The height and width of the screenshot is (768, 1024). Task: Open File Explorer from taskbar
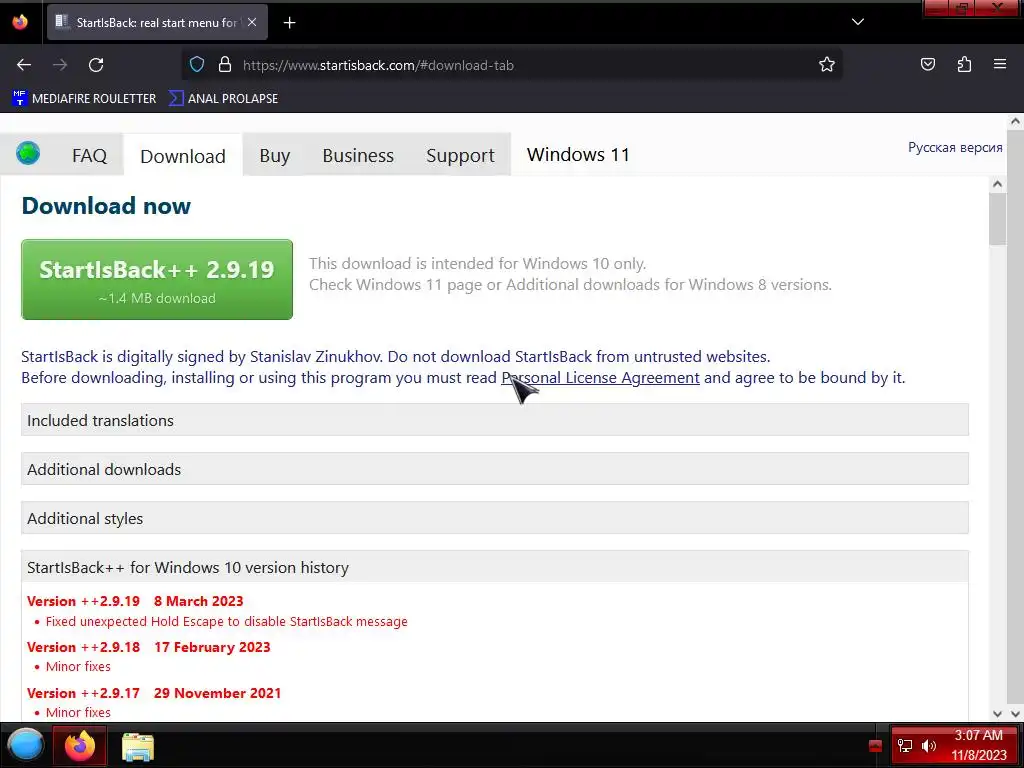[138, 746]
